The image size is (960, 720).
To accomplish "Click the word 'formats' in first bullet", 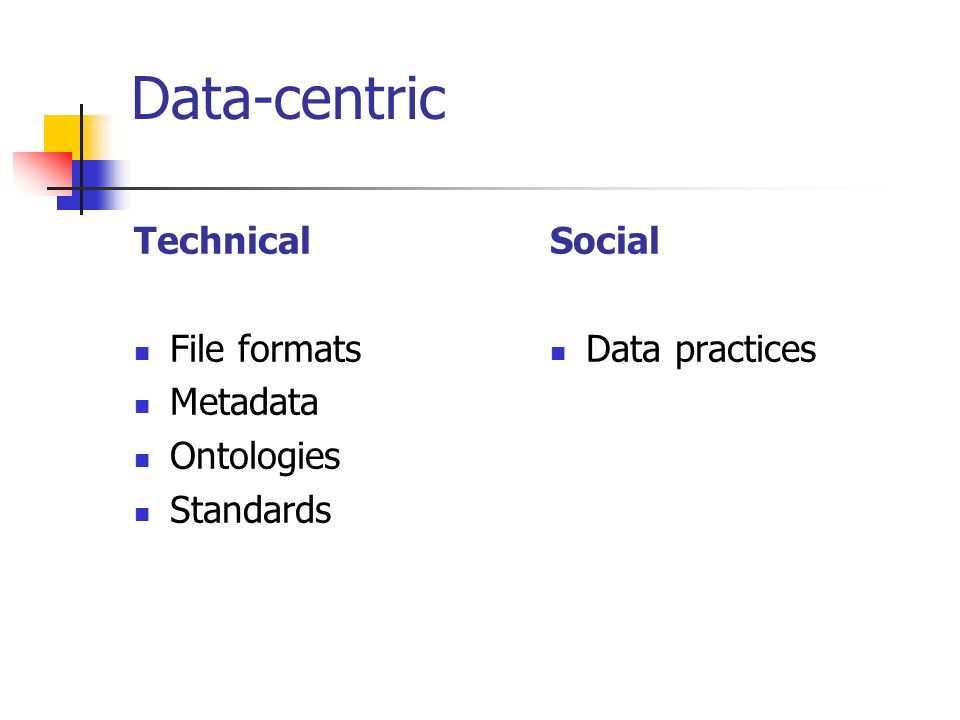I will tap(299, 349).
